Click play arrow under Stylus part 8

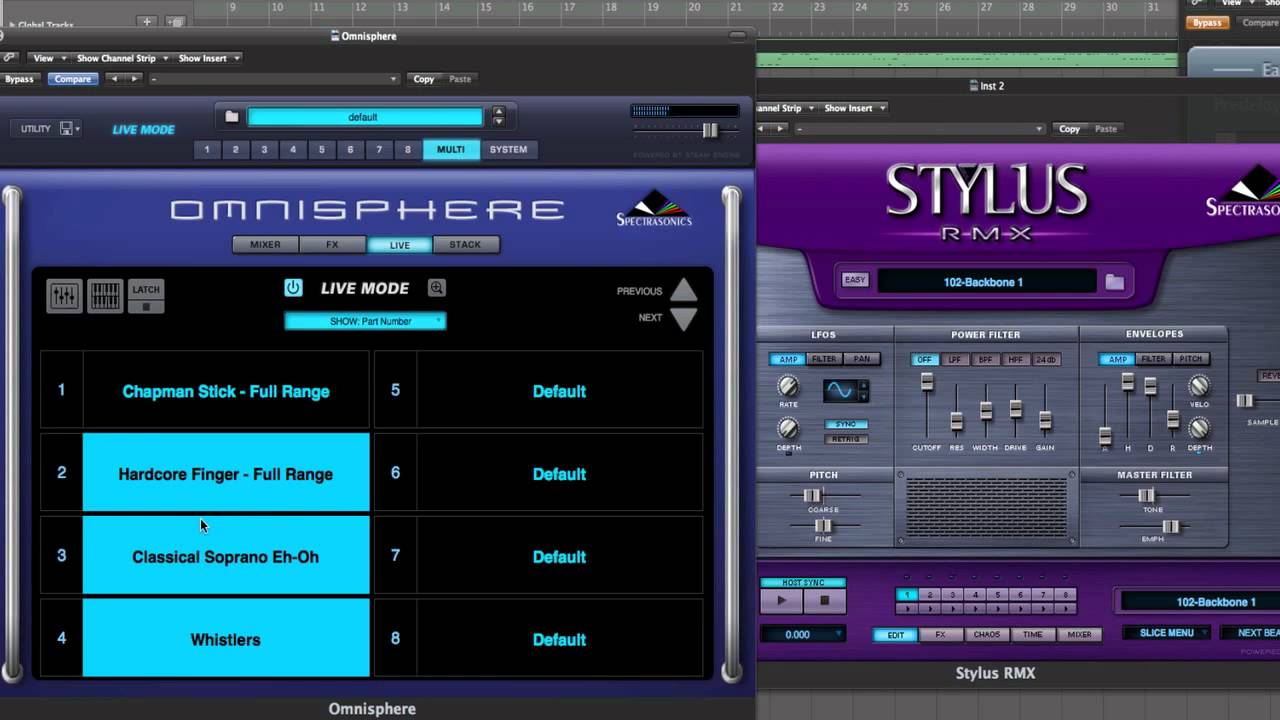[x=1066, y=608]
